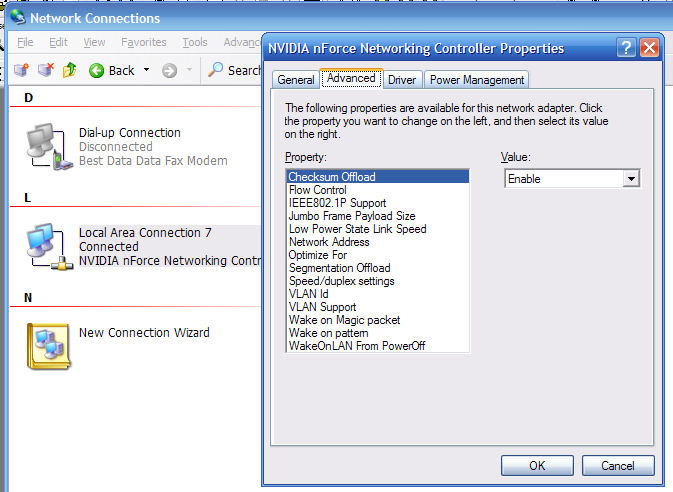Viewport: 673px width, 492px height.
Task: Click the Cancel button
Action: (x=618, y=466)
